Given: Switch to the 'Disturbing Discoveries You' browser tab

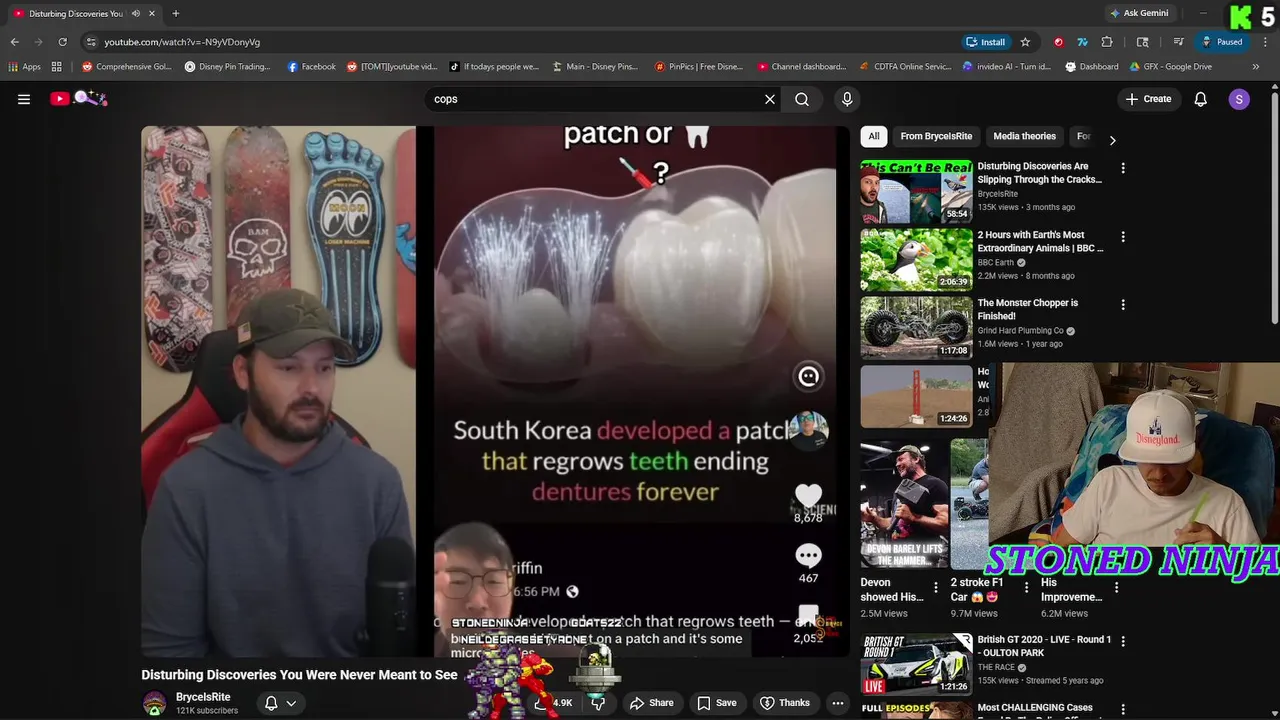Looking at the screenshot, I should 77,13.
